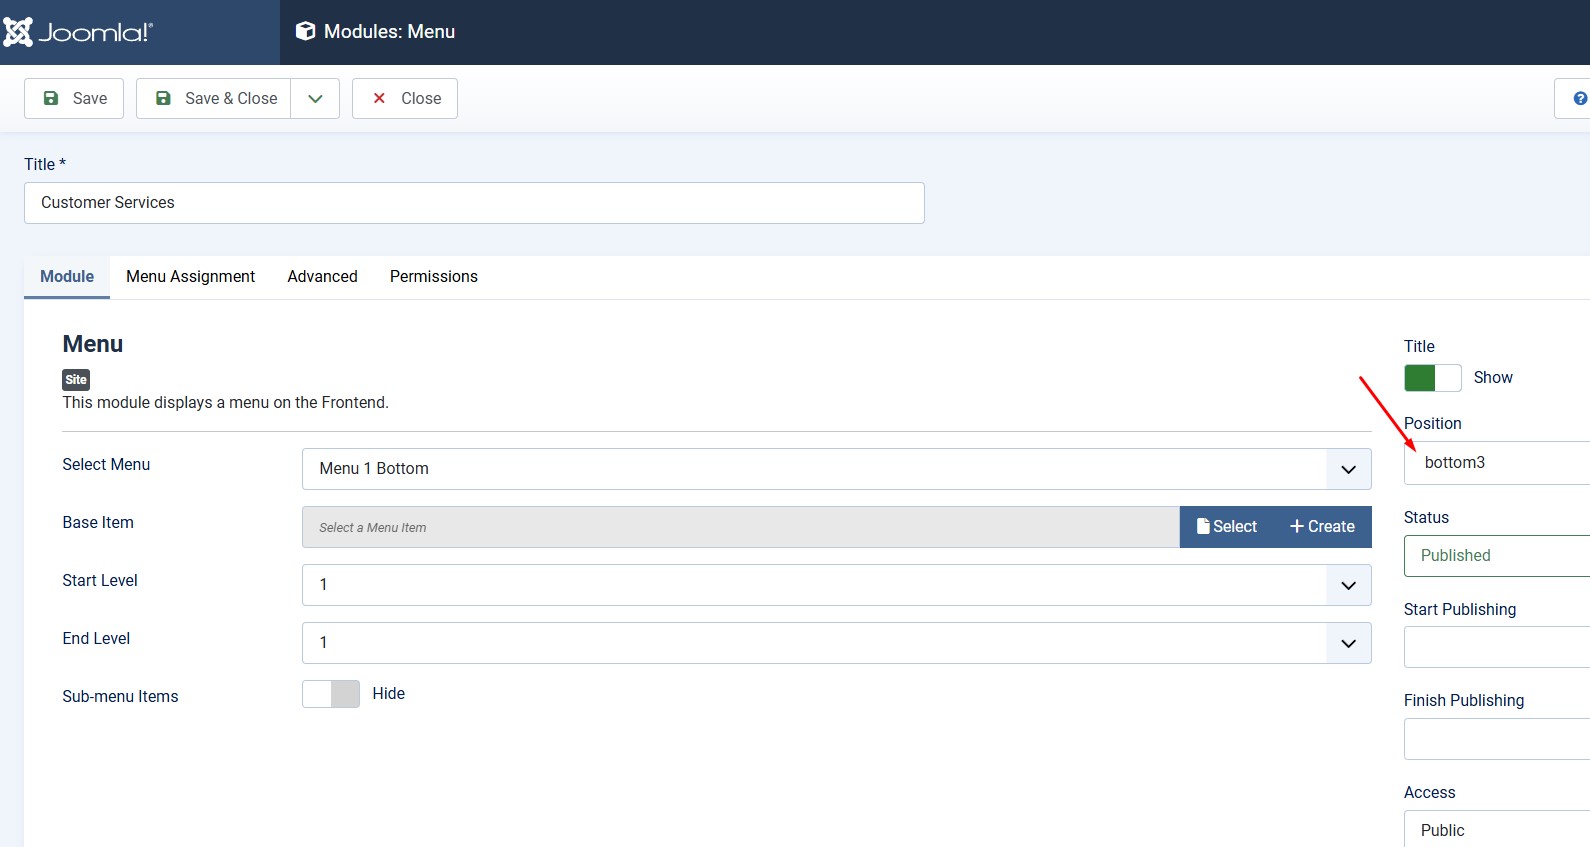The width and height of the screenshot is (1590, 847).
Task: Switch to the Menu Assignment tab
Action: point(190,276)
